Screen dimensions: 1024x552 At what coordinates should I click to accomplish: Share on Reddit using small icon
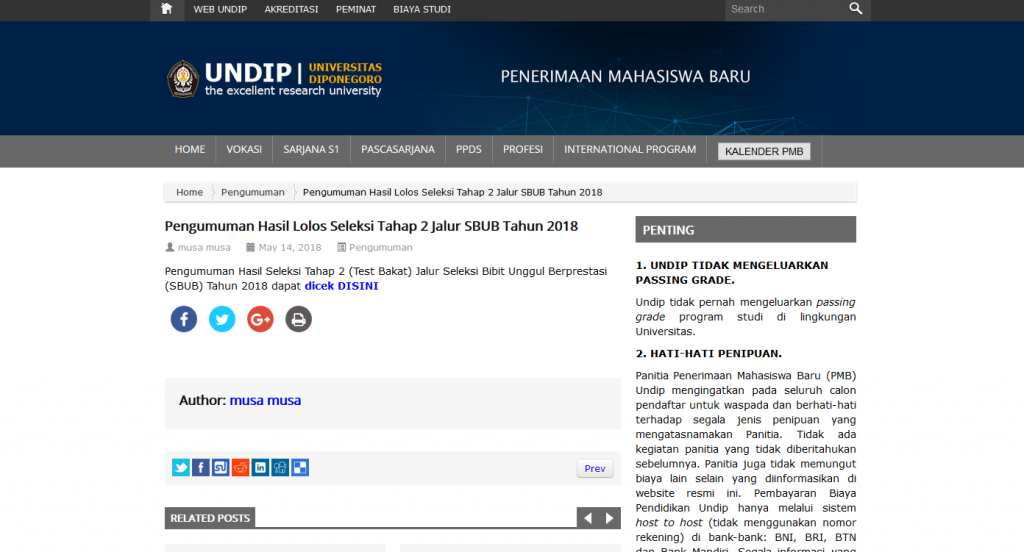240,467
